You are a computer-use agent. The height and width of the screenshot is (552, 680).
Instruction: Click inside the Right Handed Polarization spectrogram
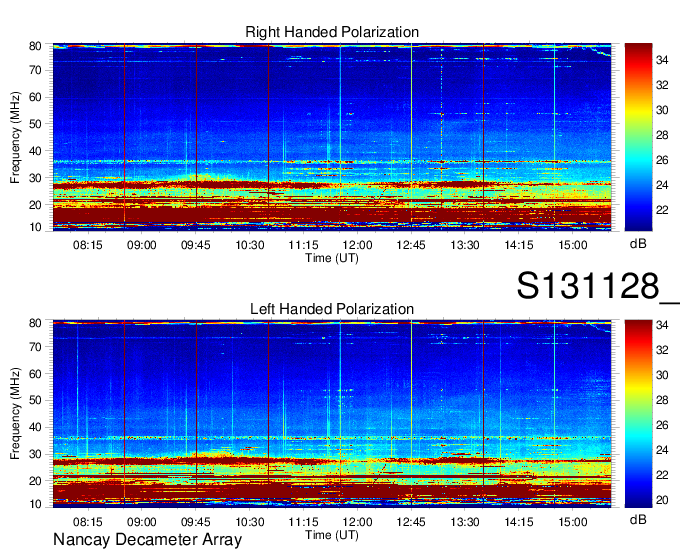[x=332, y=137]
